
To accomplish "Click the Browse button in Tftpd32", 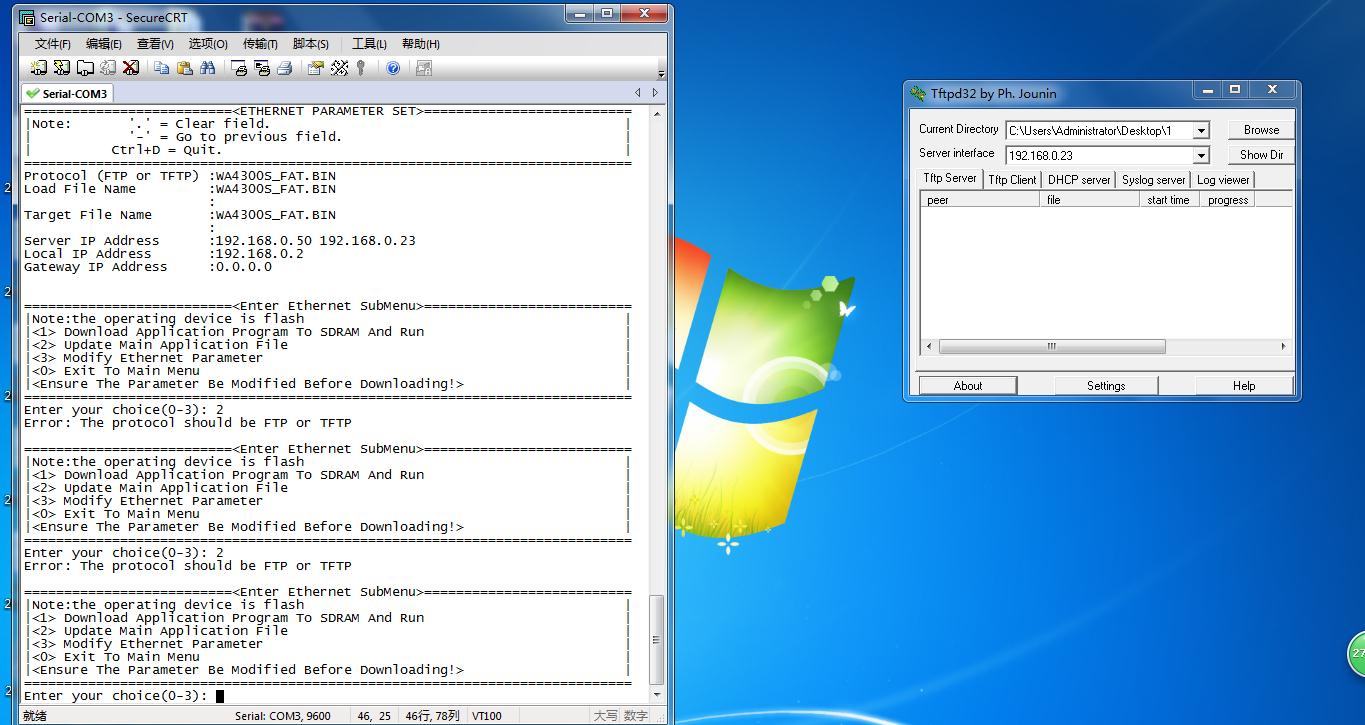I will (1261, 130).
